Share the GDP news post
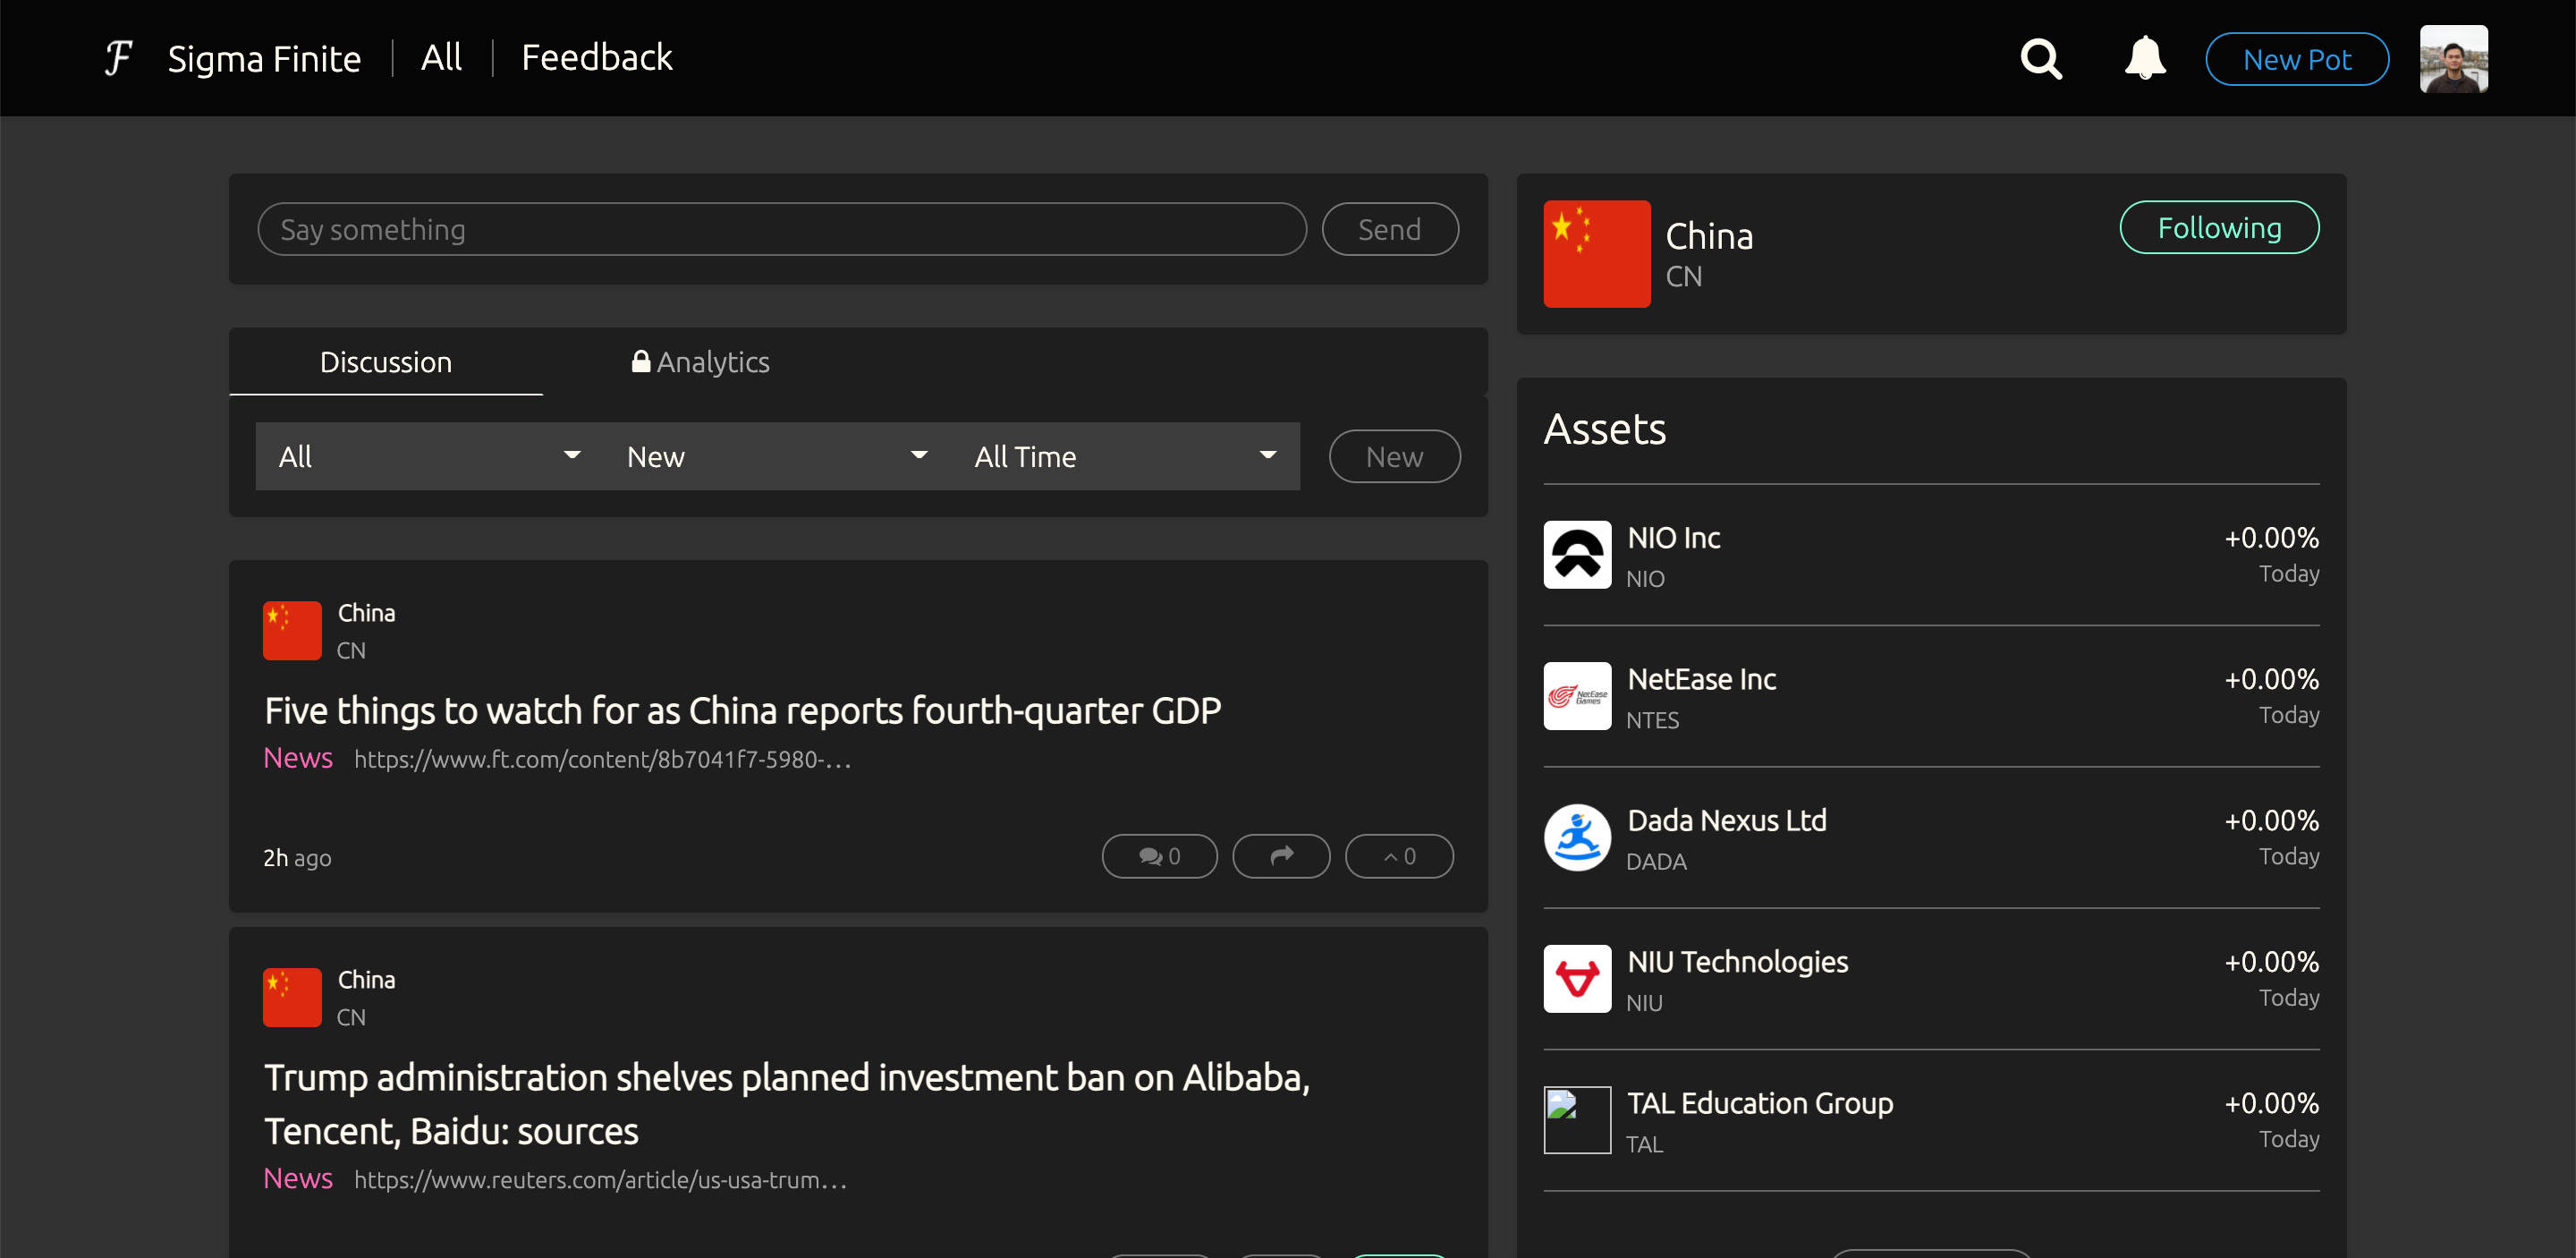The height and width of the screenshot is (1258, 2576). pyautogui.click(x=1281, y=856)
